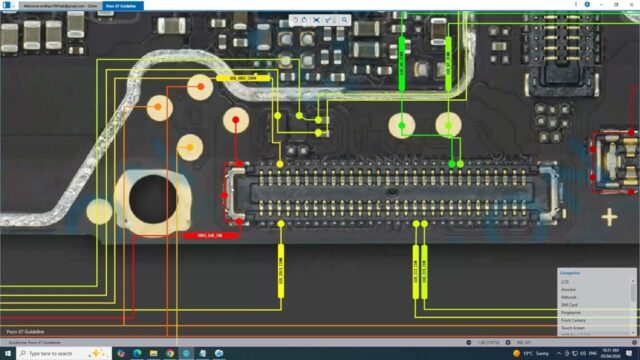Zoom out with the minus button in status bar
640x360 pixels.
[x=469, y=342]
